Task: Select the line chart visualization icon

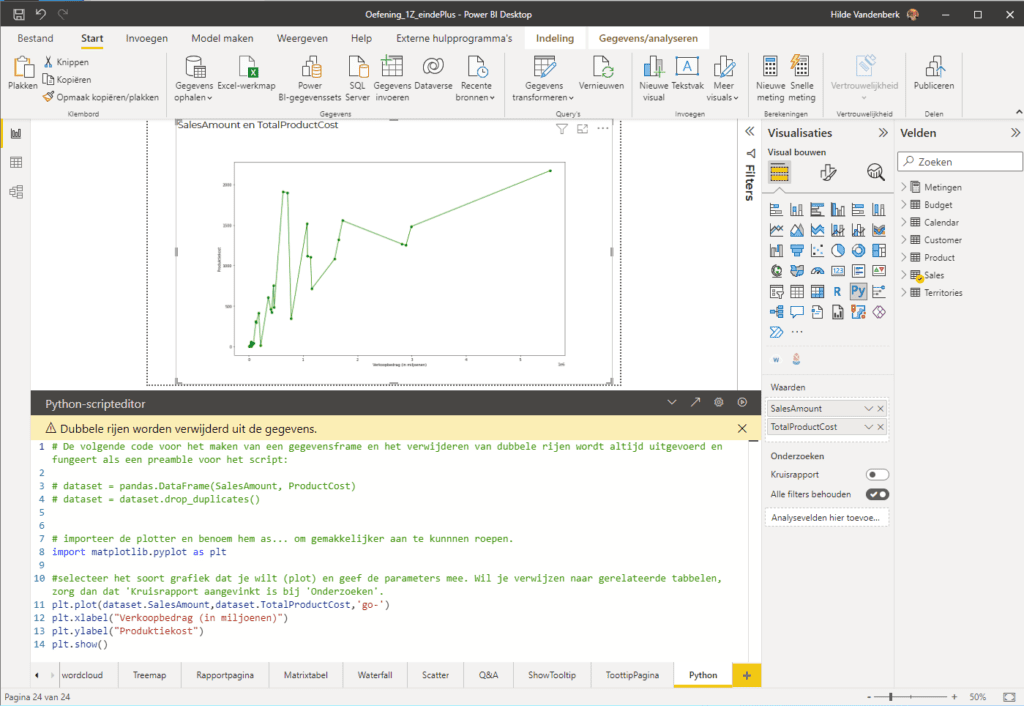Action: [776, 230]
